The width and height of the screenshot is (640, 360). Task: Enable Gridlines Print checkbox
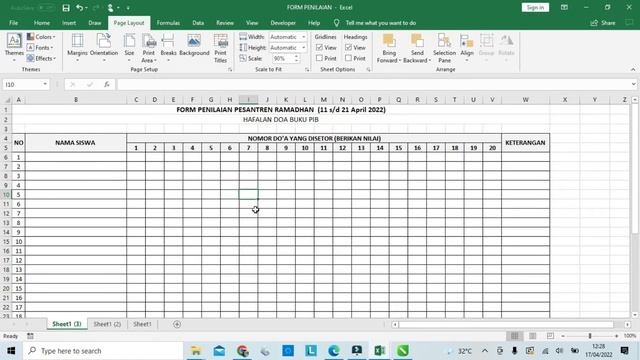pyautogui.click(x=319, y=58)
